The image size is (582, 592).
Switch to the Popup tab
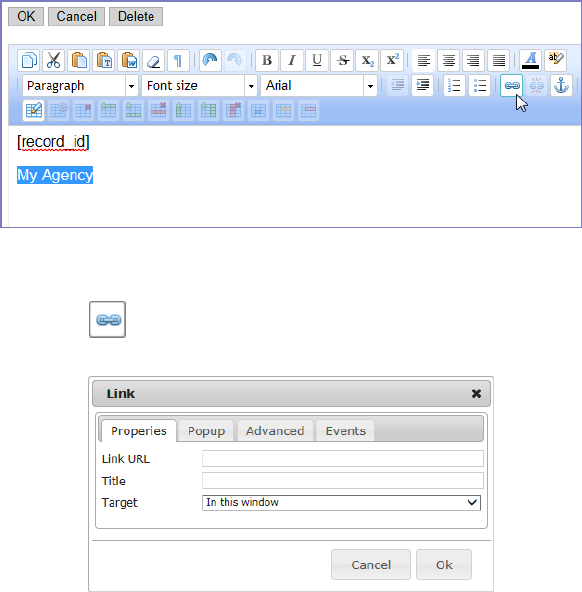[x=206, y=431]
